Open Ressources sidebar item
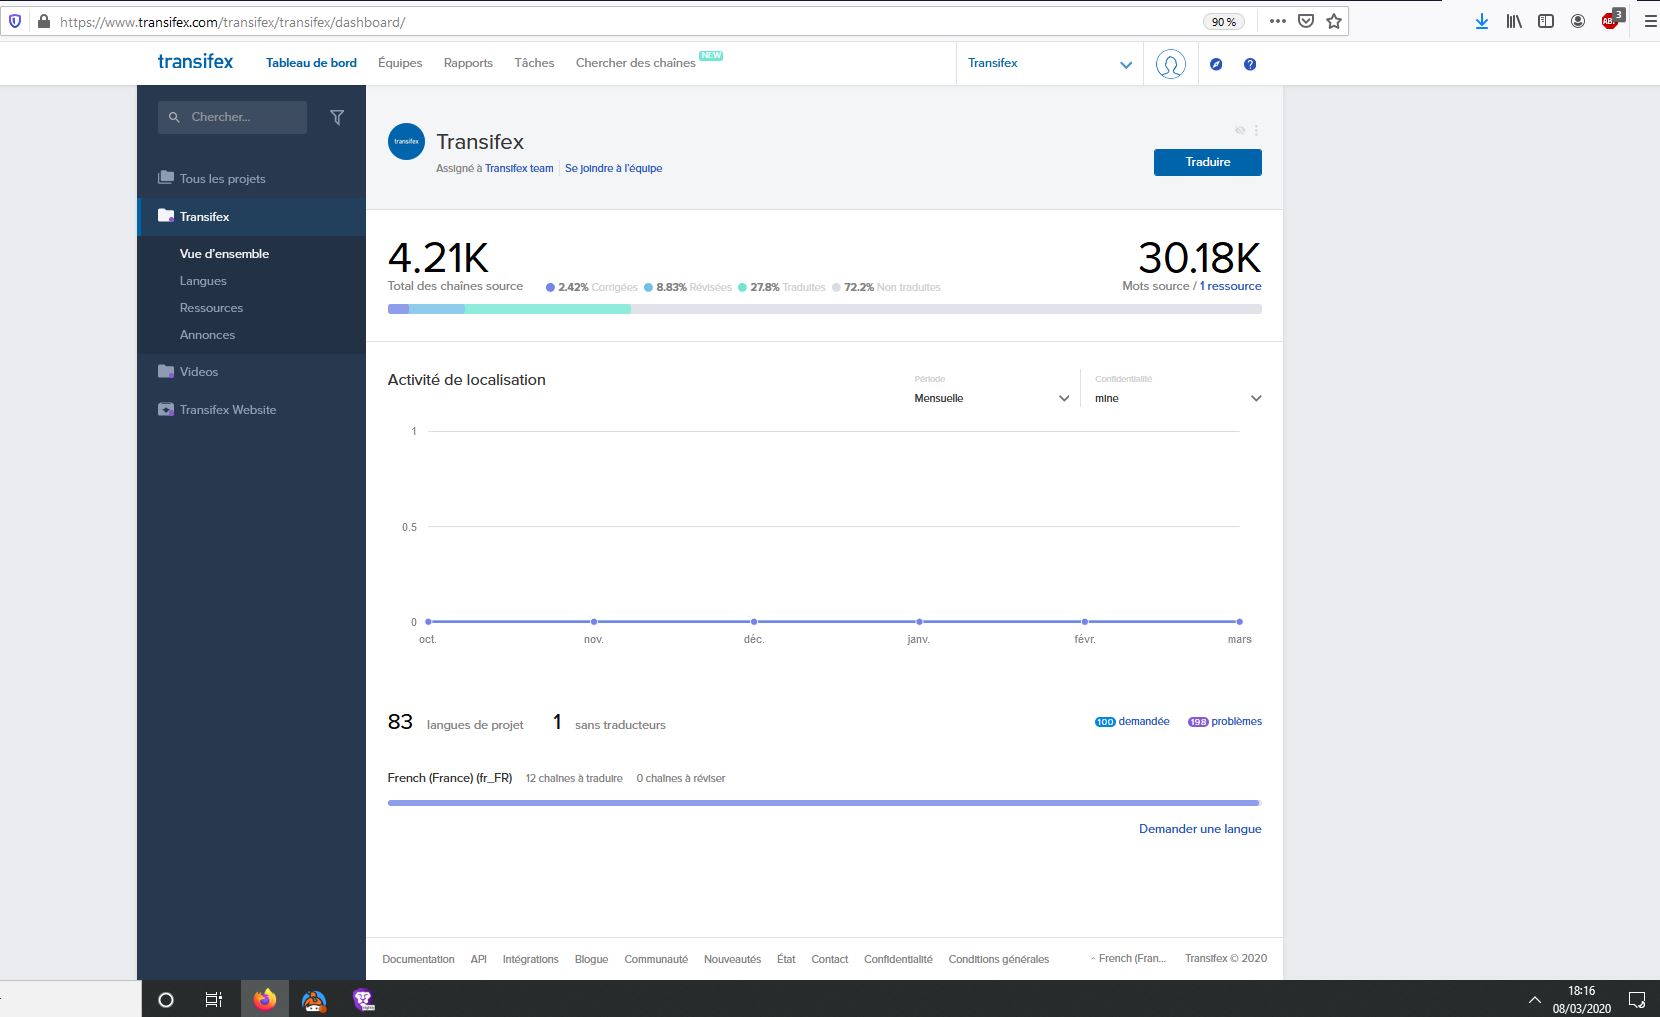 coord(211,308)
